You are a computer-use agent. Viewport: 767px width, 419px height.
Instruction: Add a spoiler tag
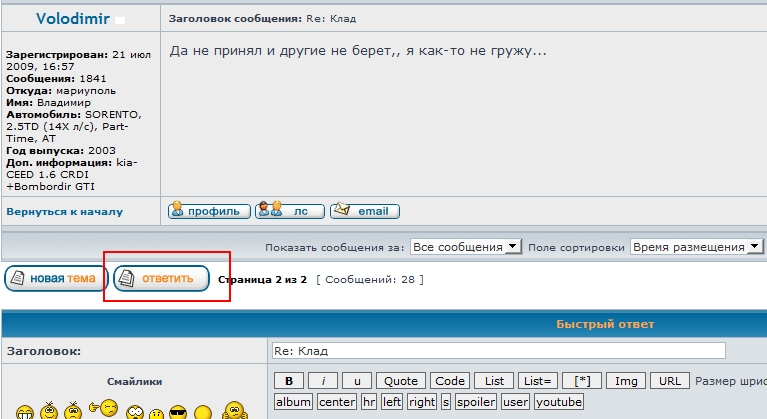pyautogui.click(x=476, y=402)
